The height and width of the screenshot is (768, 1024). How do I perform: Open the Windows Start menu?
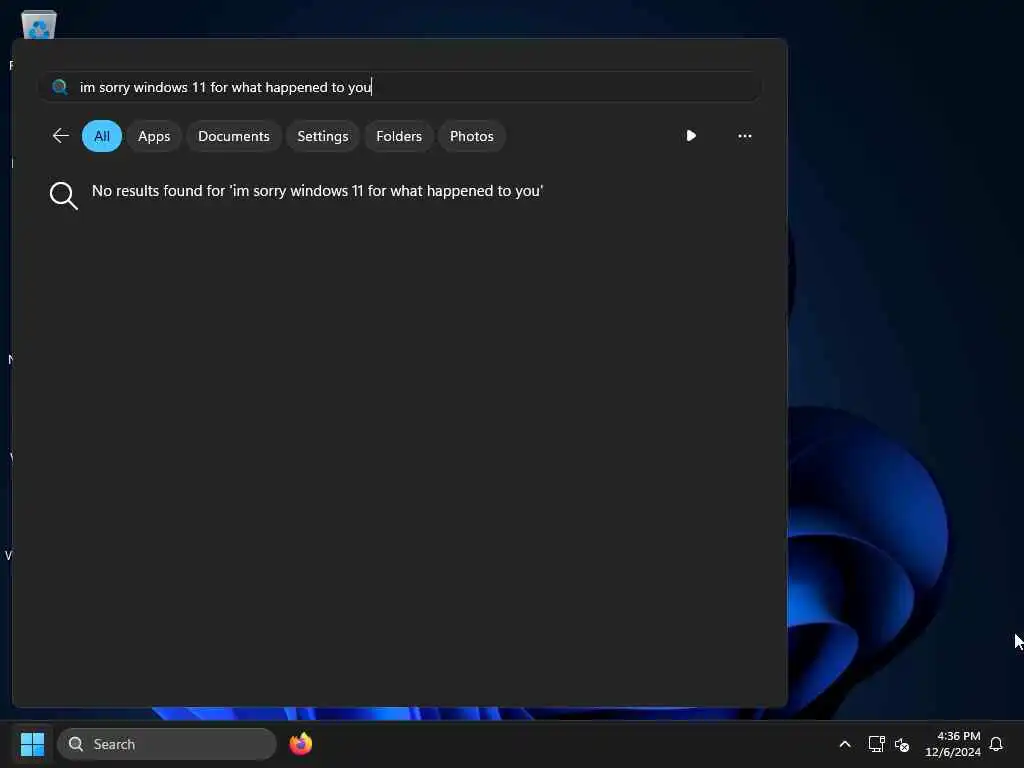point(32,744)
